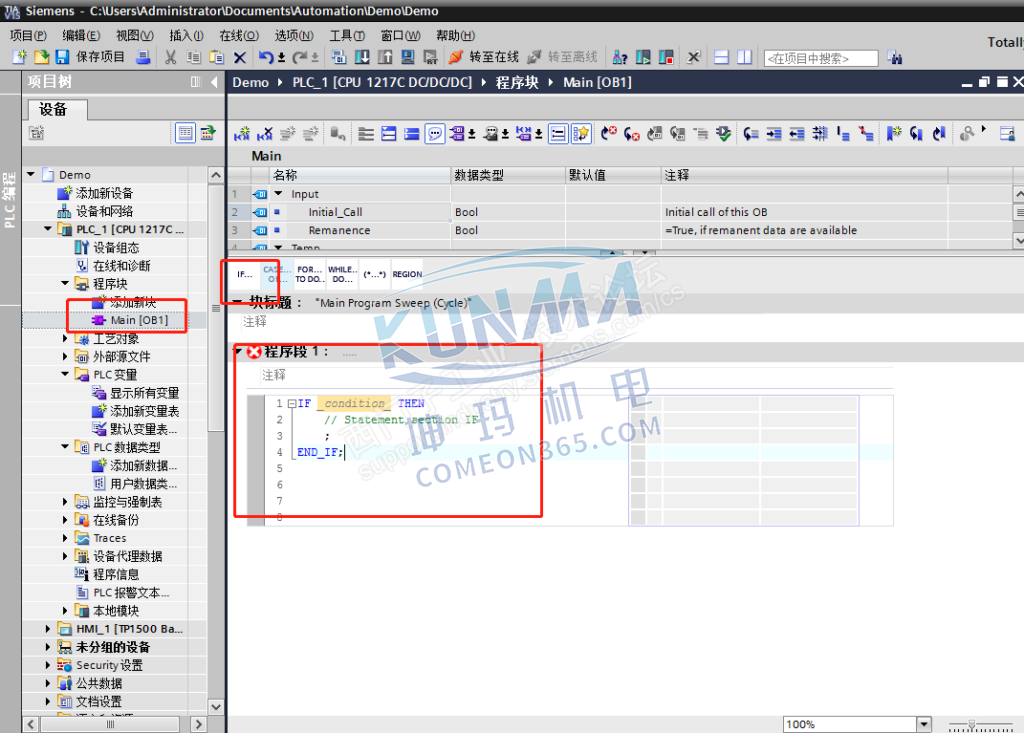Toggle the favorites star button in the editor
The width and height of the screenshot is (1024, 733).
[x=581, y=133]
